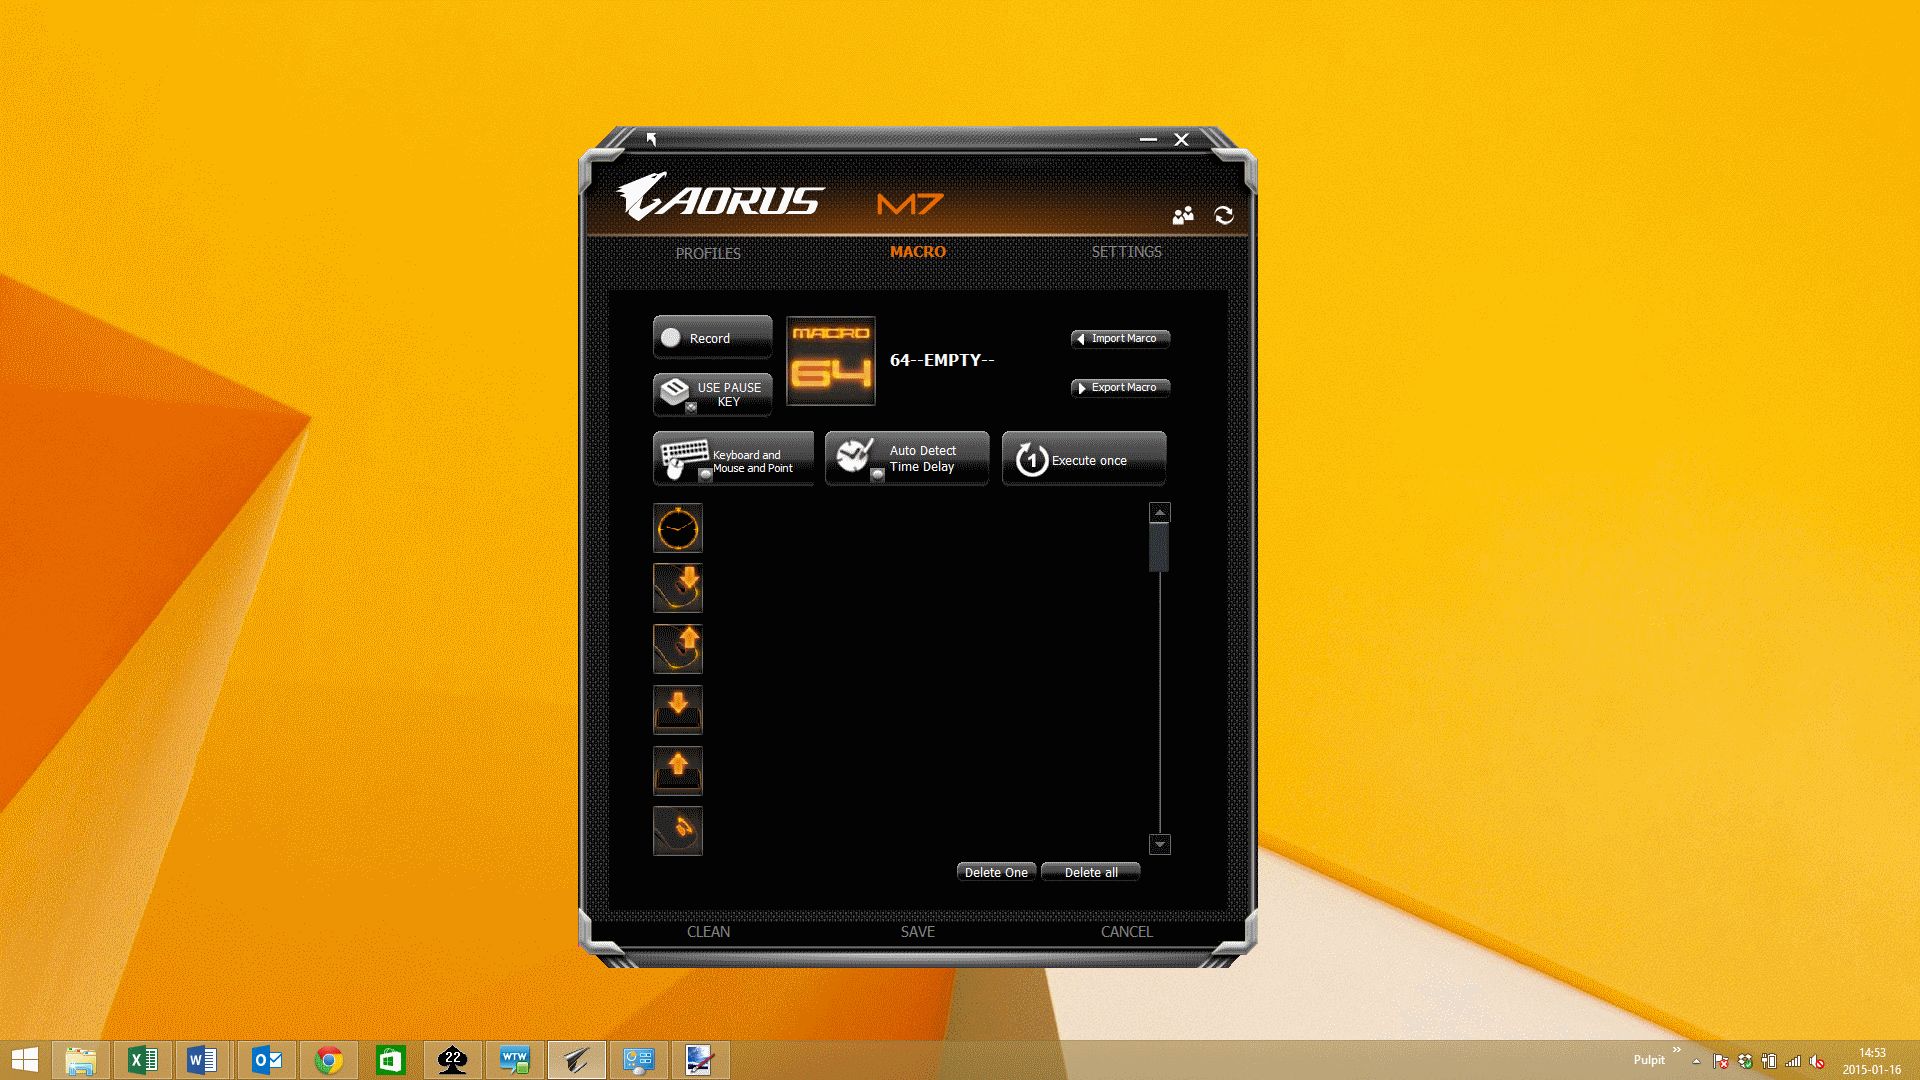
Task: Open user profile icon in header
Action: point(1183,215)
